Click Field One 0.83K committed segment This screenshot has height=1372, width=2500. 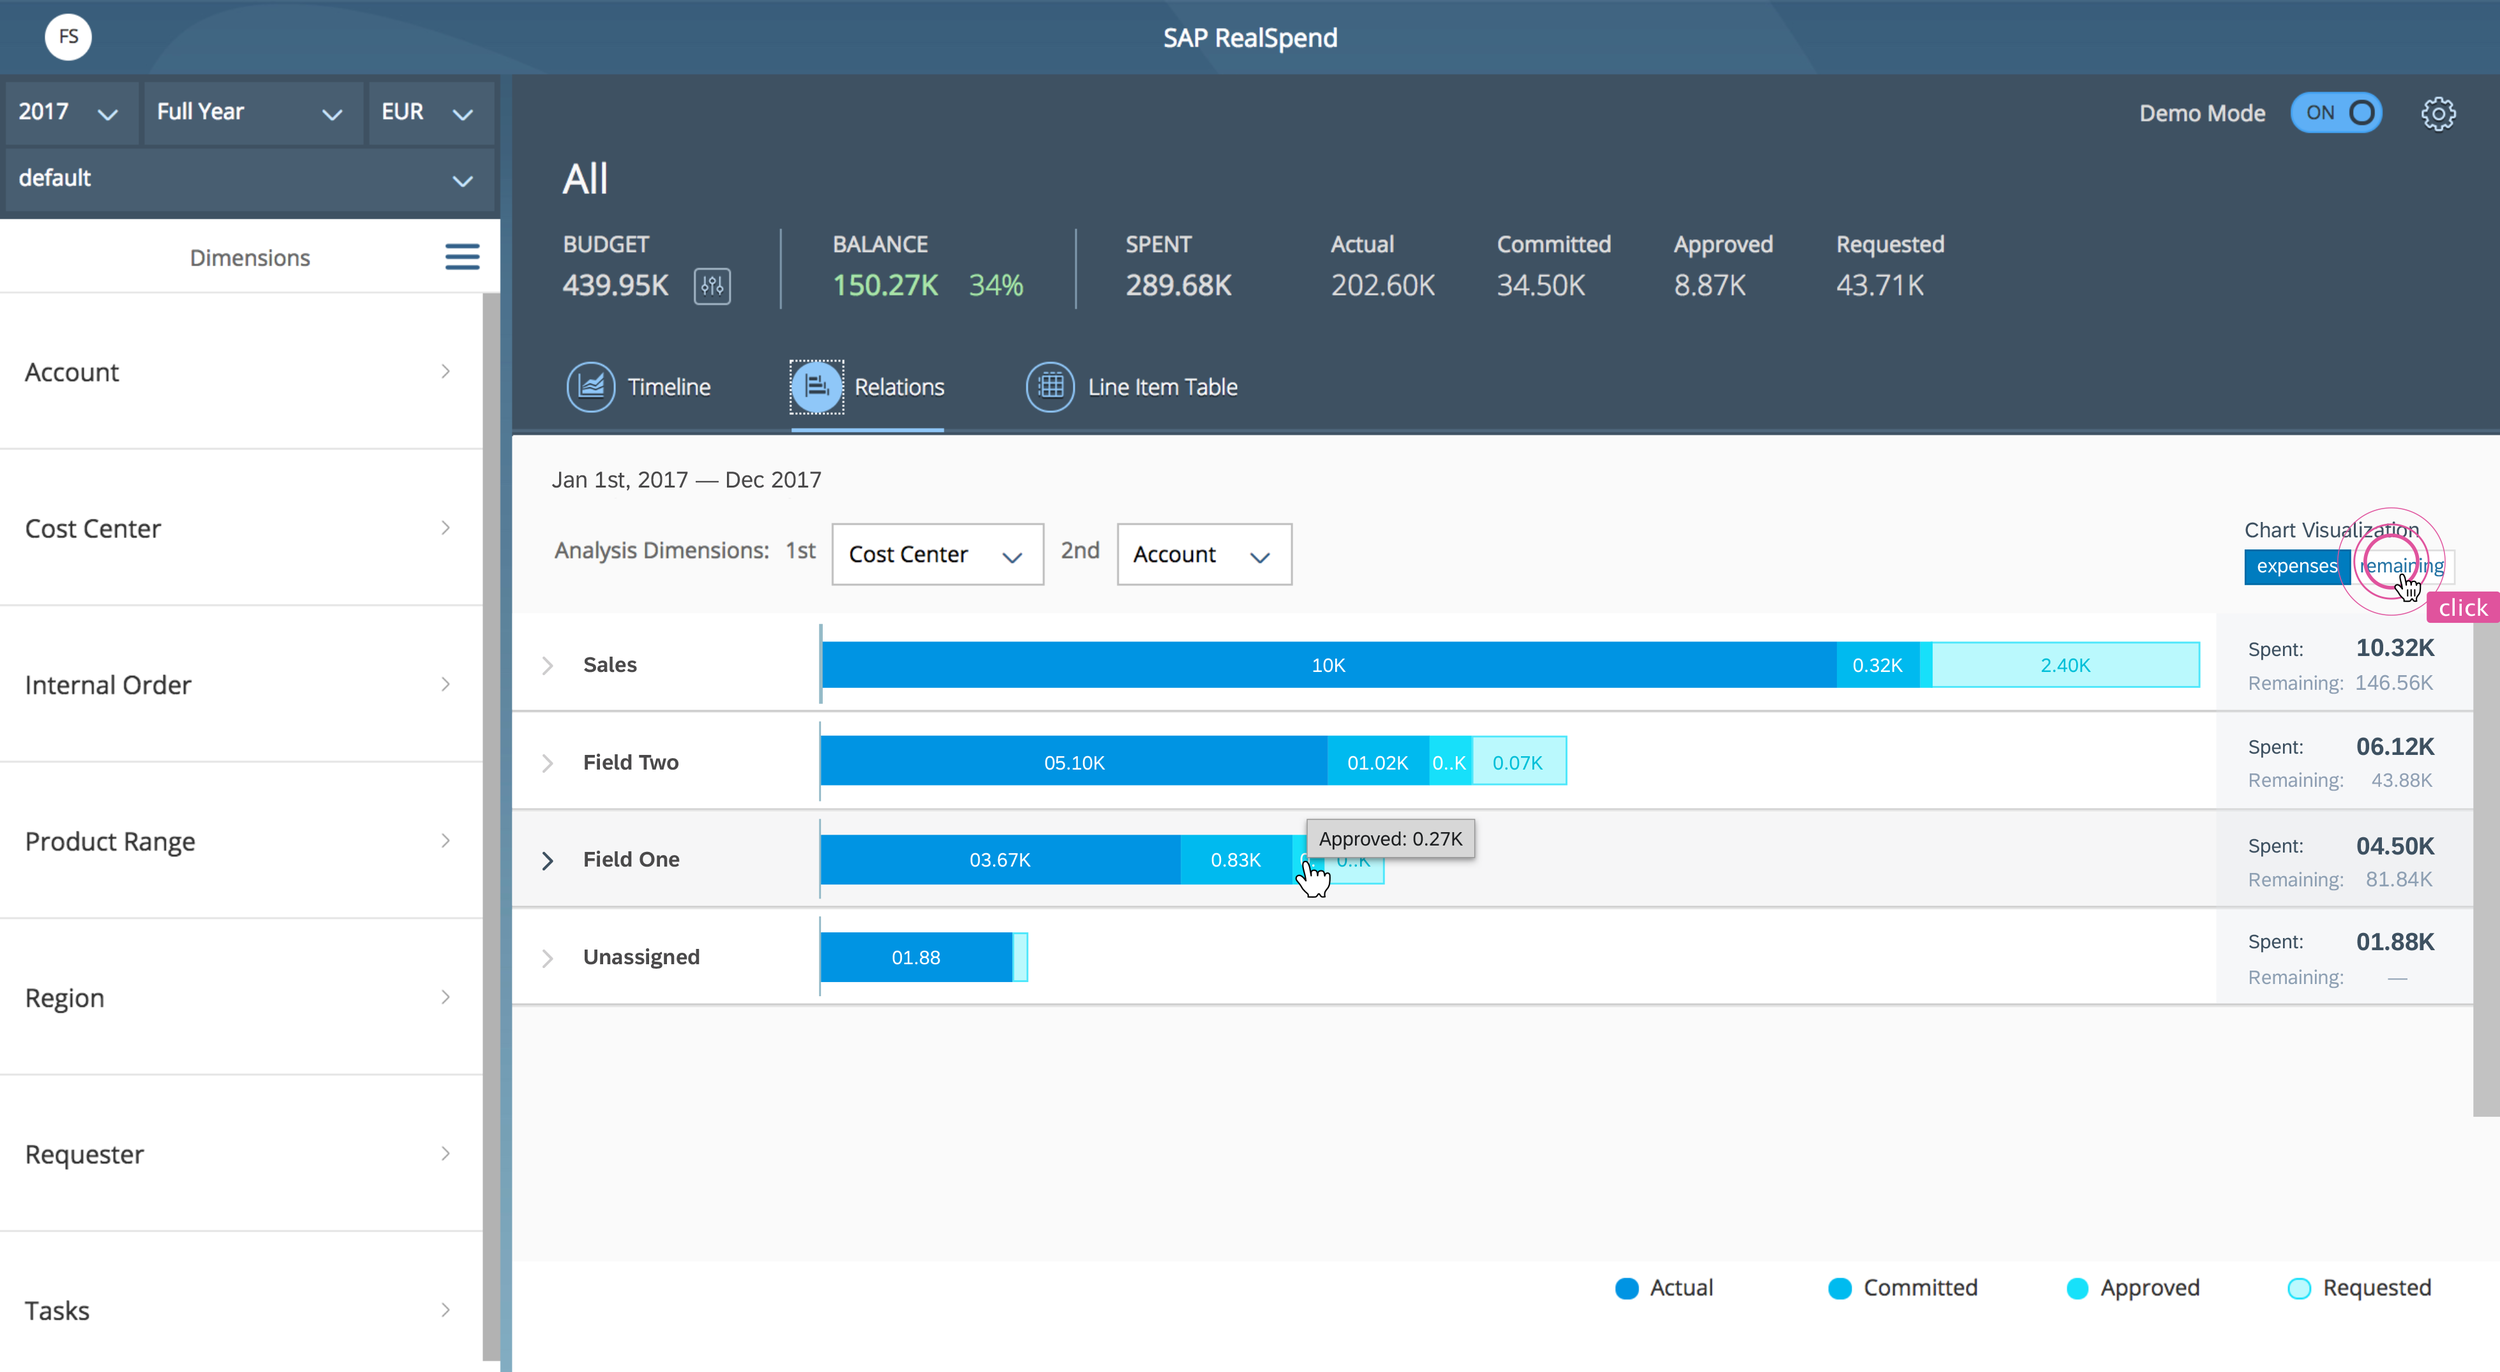tap(1236, 860)
